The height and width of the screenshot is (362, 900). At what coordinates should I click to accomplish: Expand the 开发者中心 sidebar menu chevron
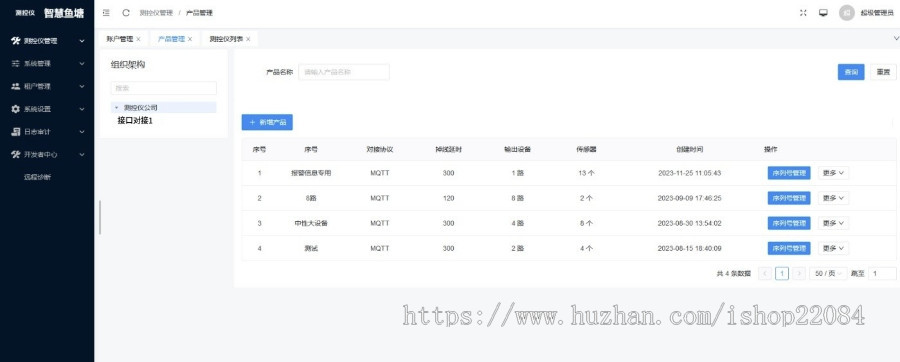(x=82, y=154)
